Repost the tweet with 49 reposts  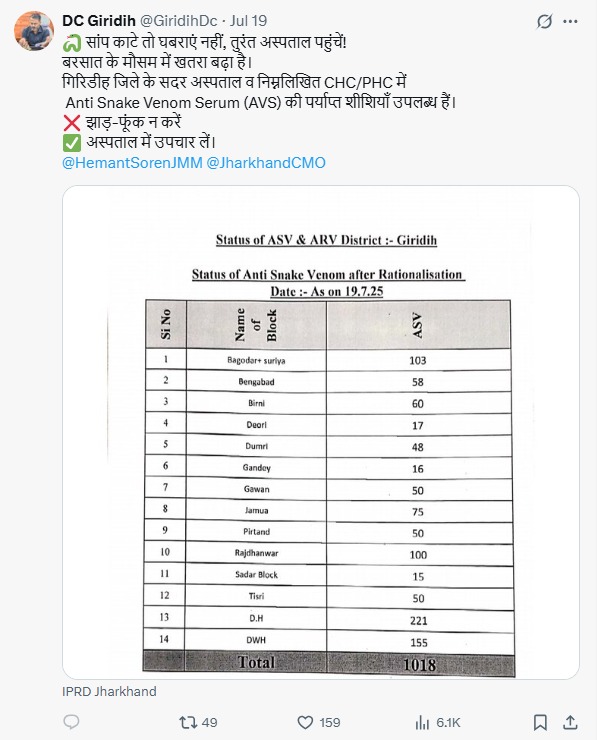(187, 723)
